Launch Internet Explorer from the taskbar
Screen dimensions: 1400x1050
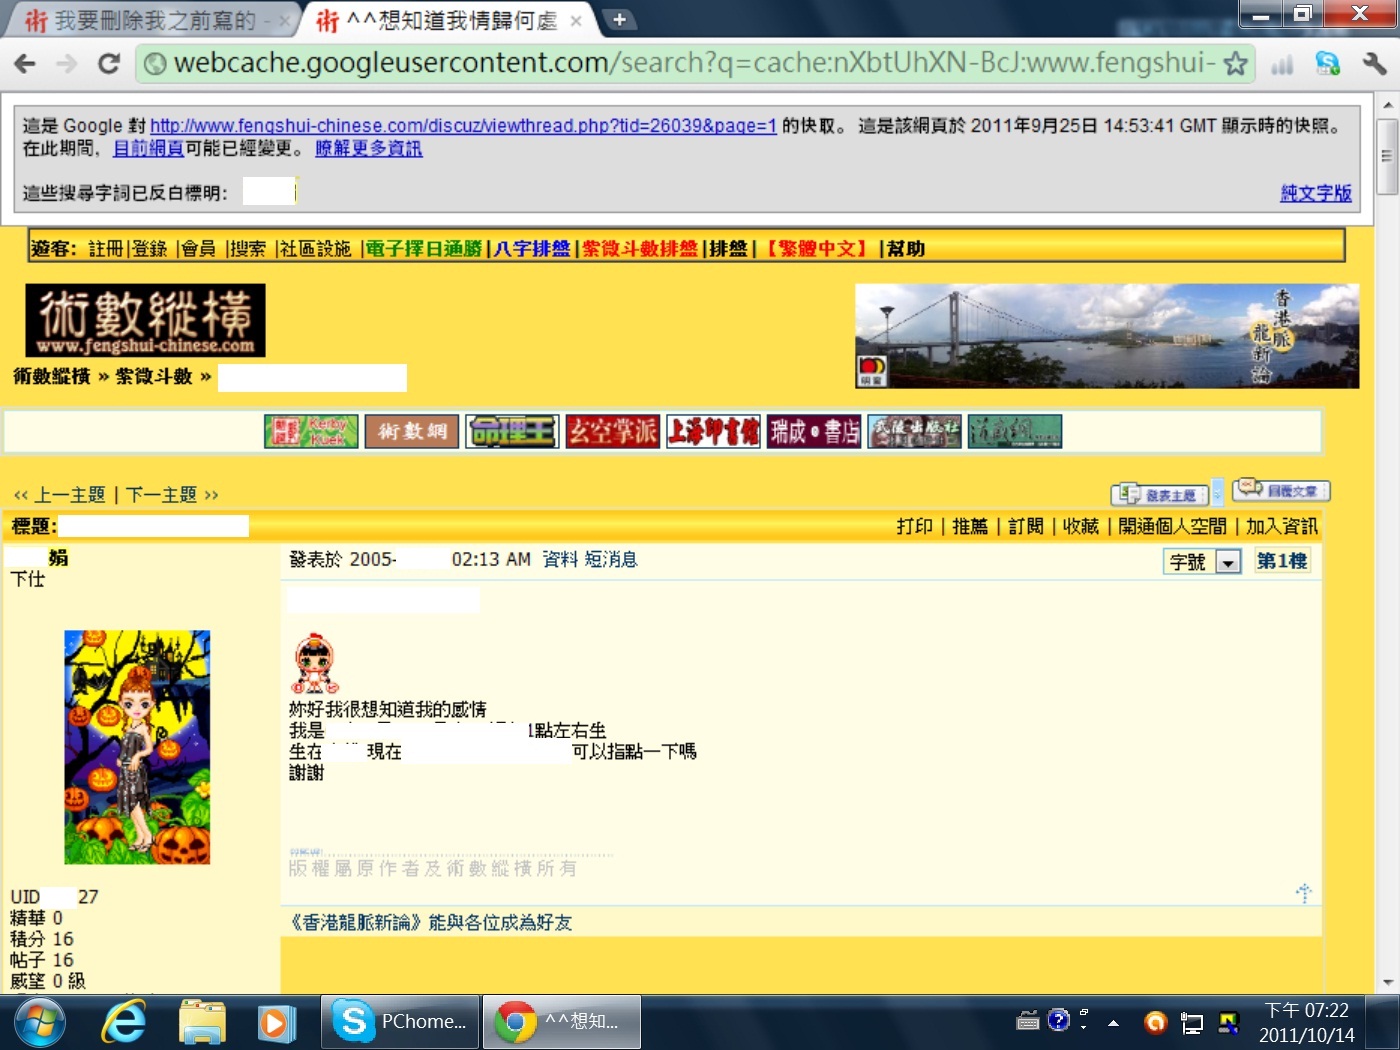(124, 1022)
